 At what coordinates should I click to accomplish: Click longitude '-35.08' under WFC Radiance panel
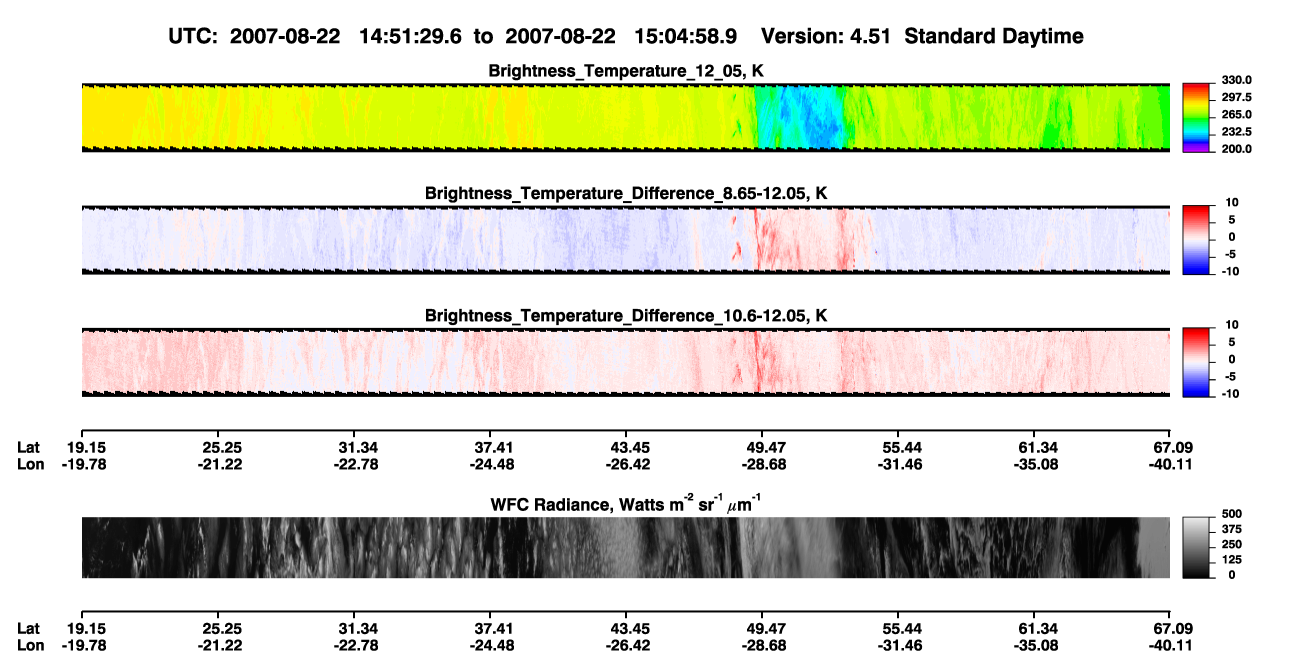[x=1036, y=645]
